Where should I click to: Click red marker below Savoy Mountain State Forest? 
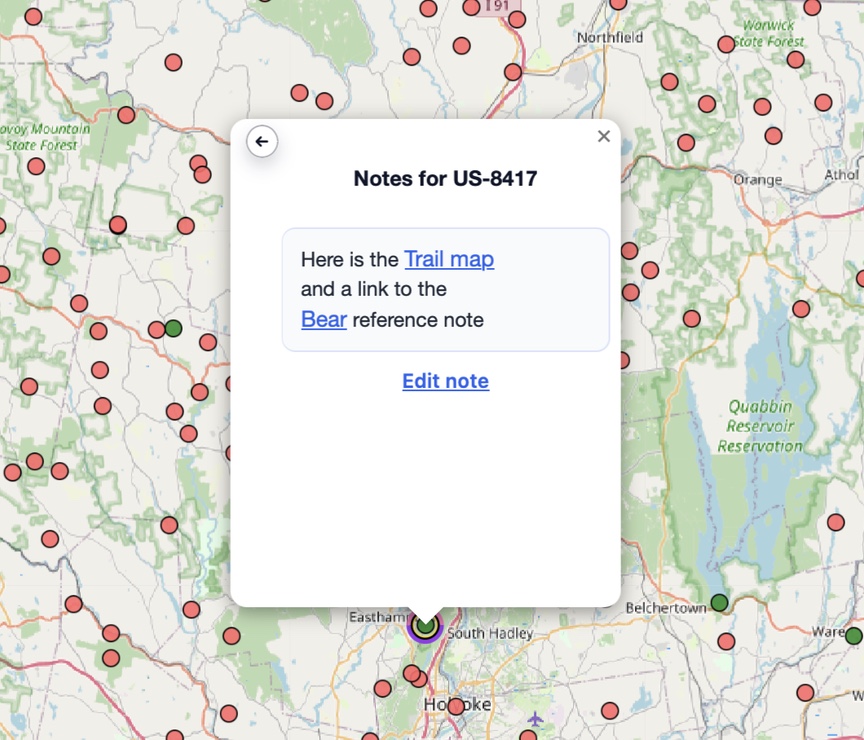click(x=36, y=166)
